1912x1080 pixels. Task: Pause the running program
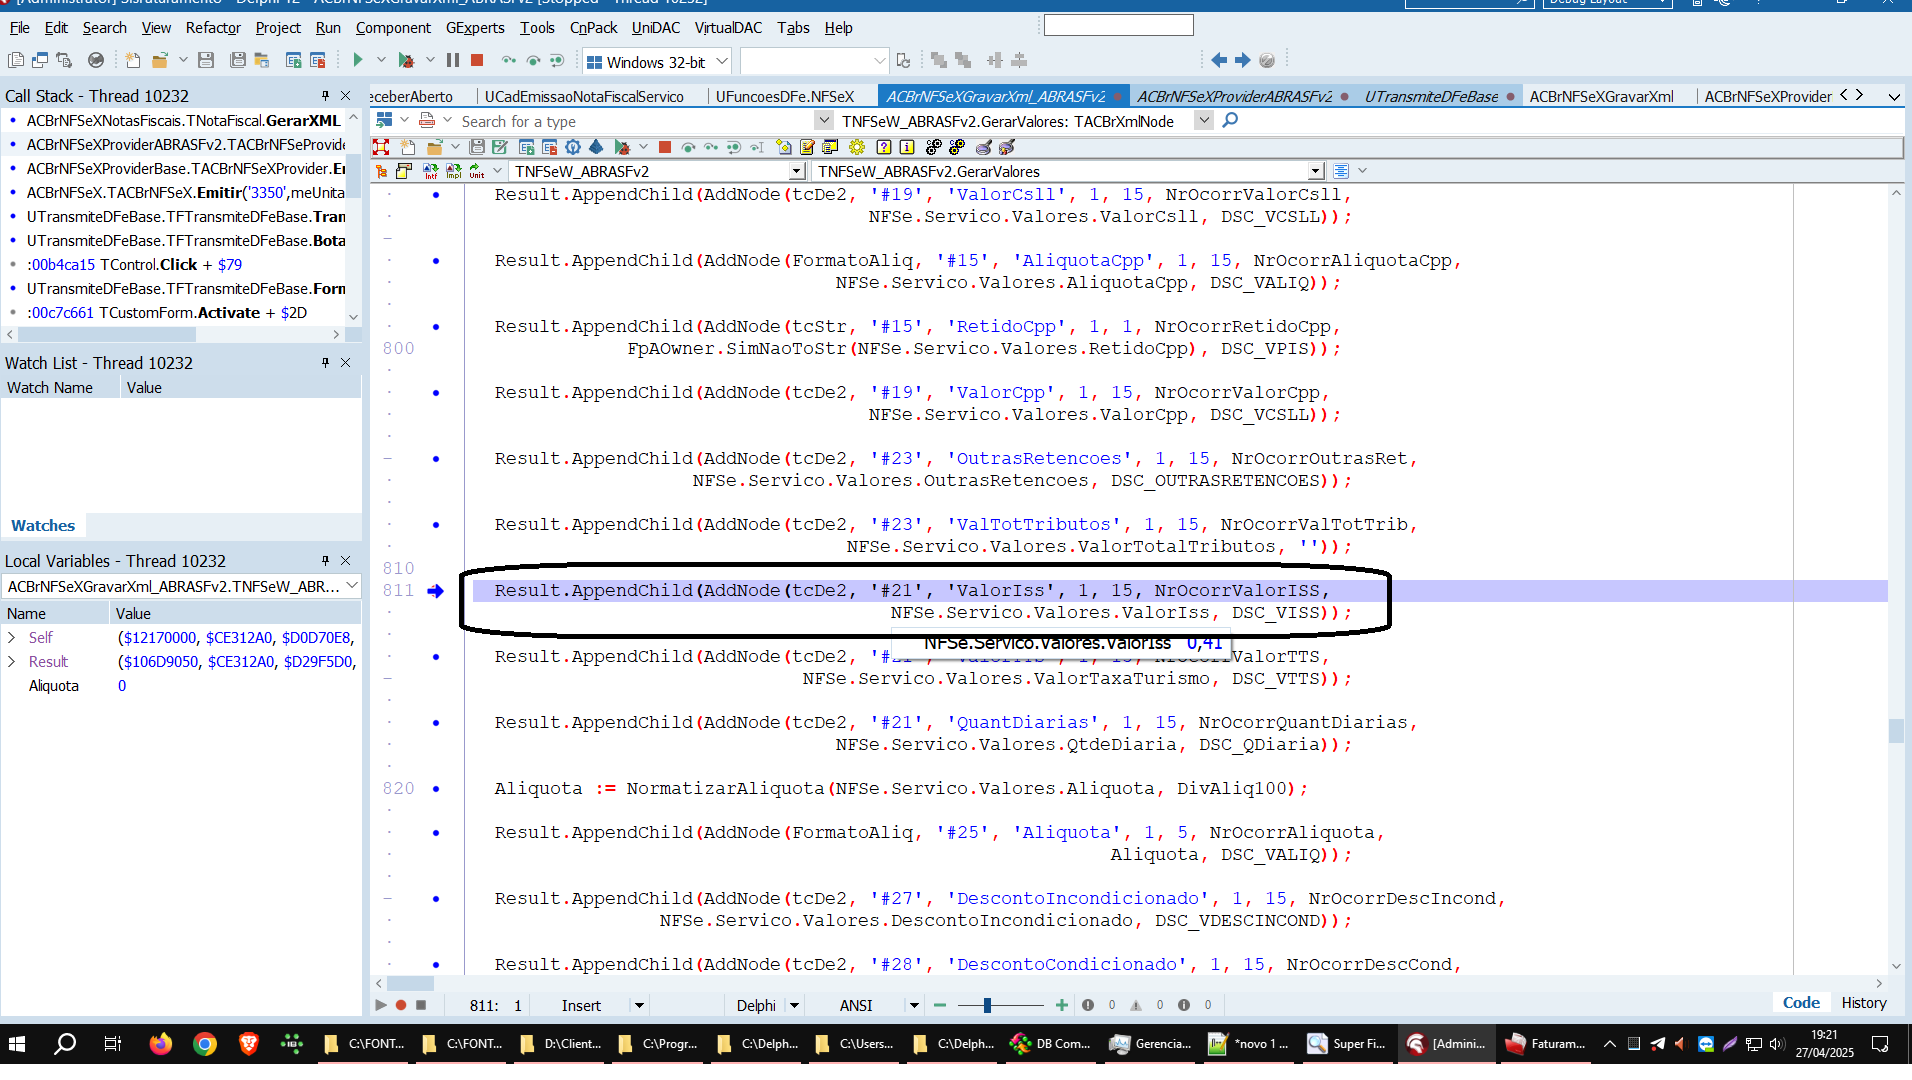click(453, 61)
